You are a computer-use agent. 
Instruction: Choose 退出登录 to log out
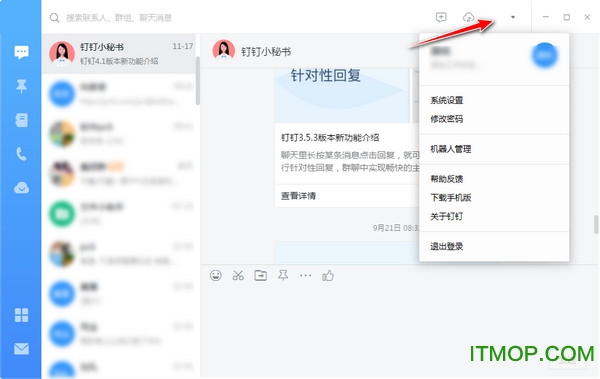[x=447, y=246]
